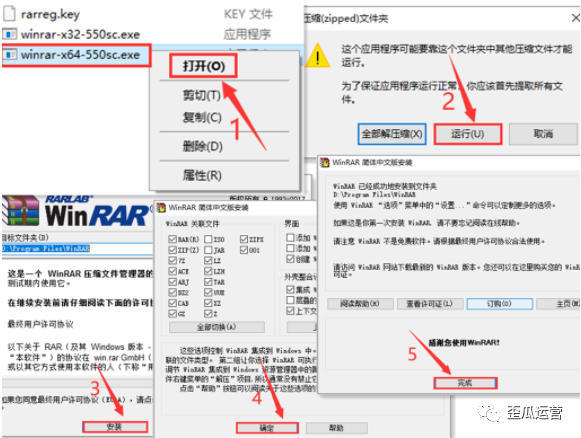Choose 剪切(T) from the context menu
This screenshot has height=438, width=581.
coord(202,96)
